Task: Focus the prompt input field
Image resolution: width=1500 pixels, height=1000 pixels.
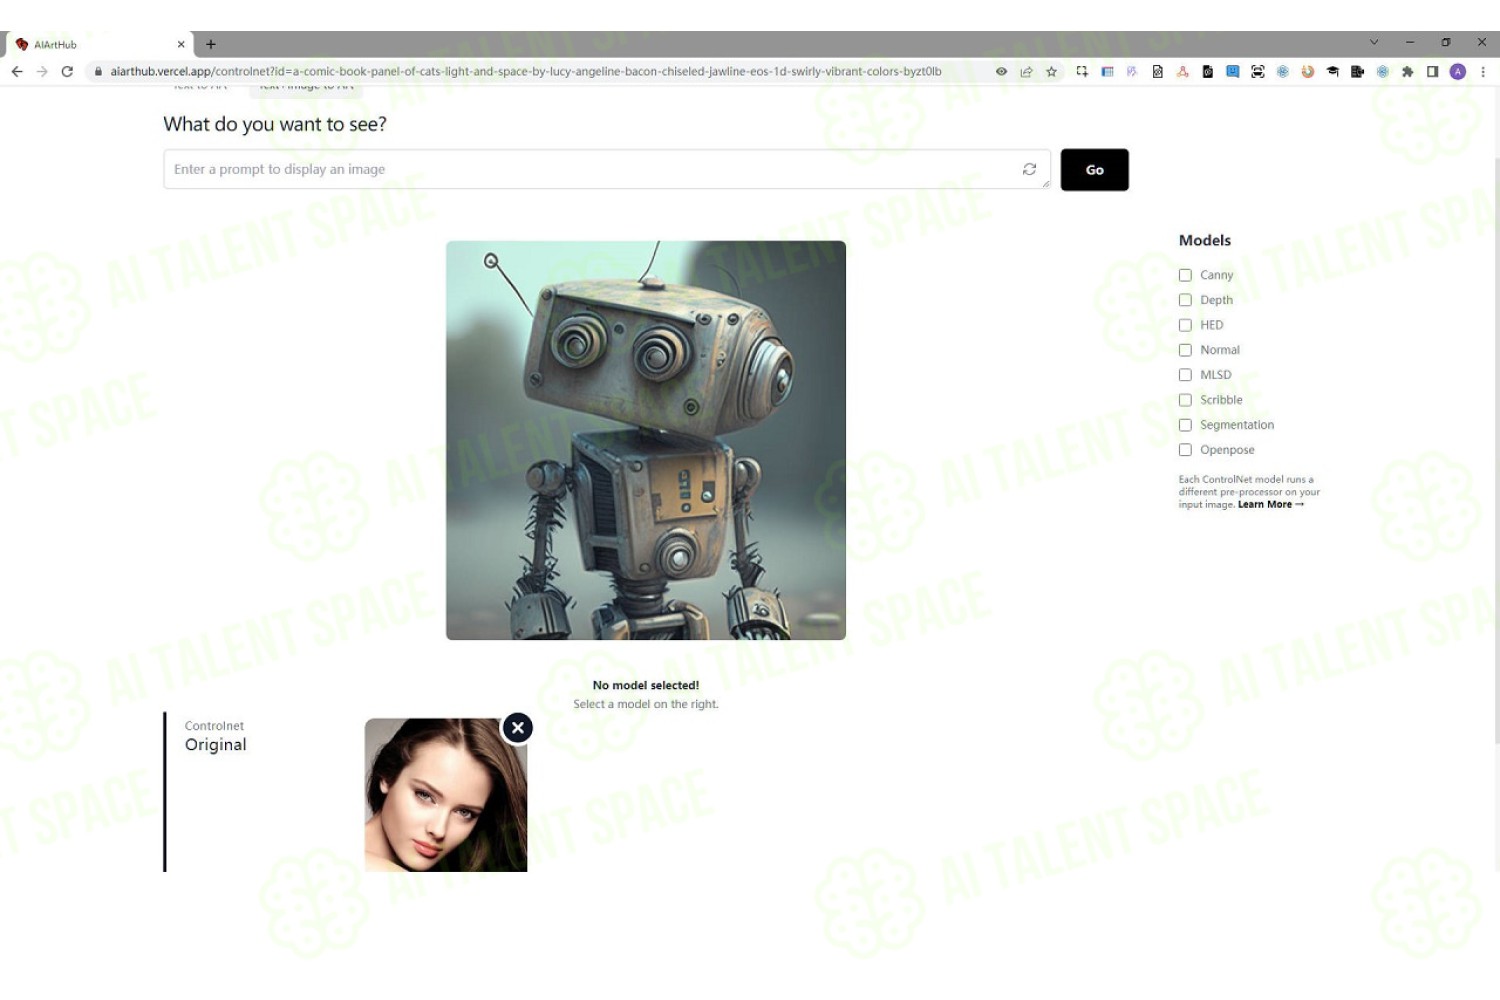Action: pos(606,169)
